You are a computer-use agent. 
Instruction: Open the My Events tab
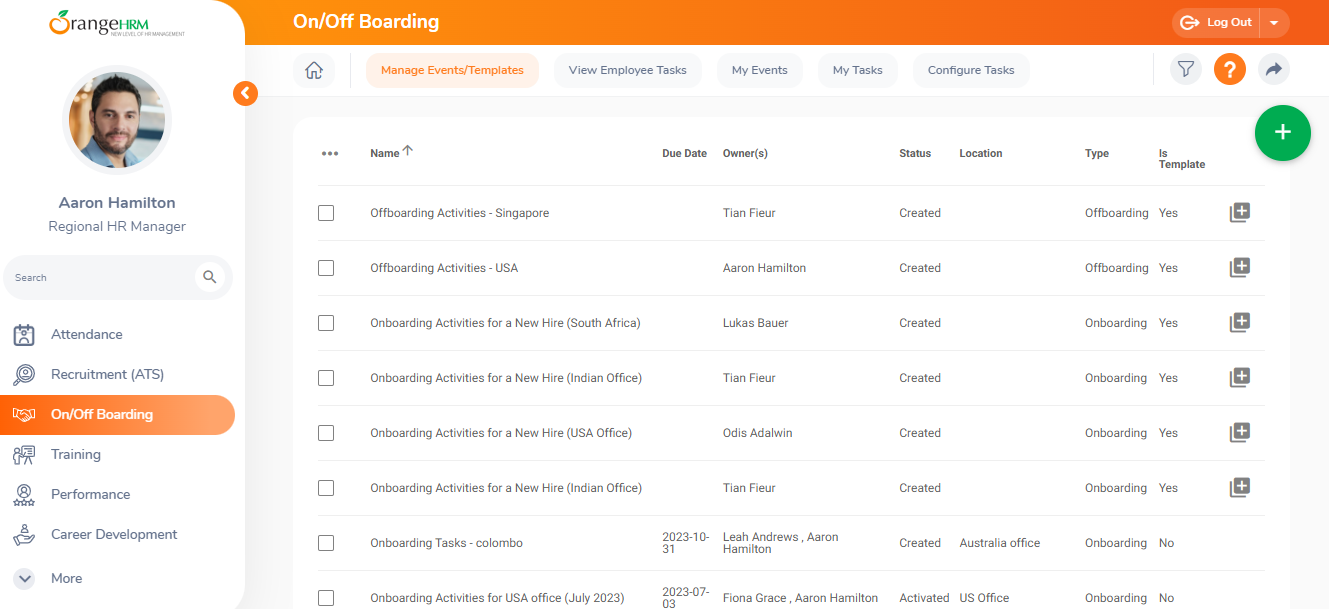point(759,70)
